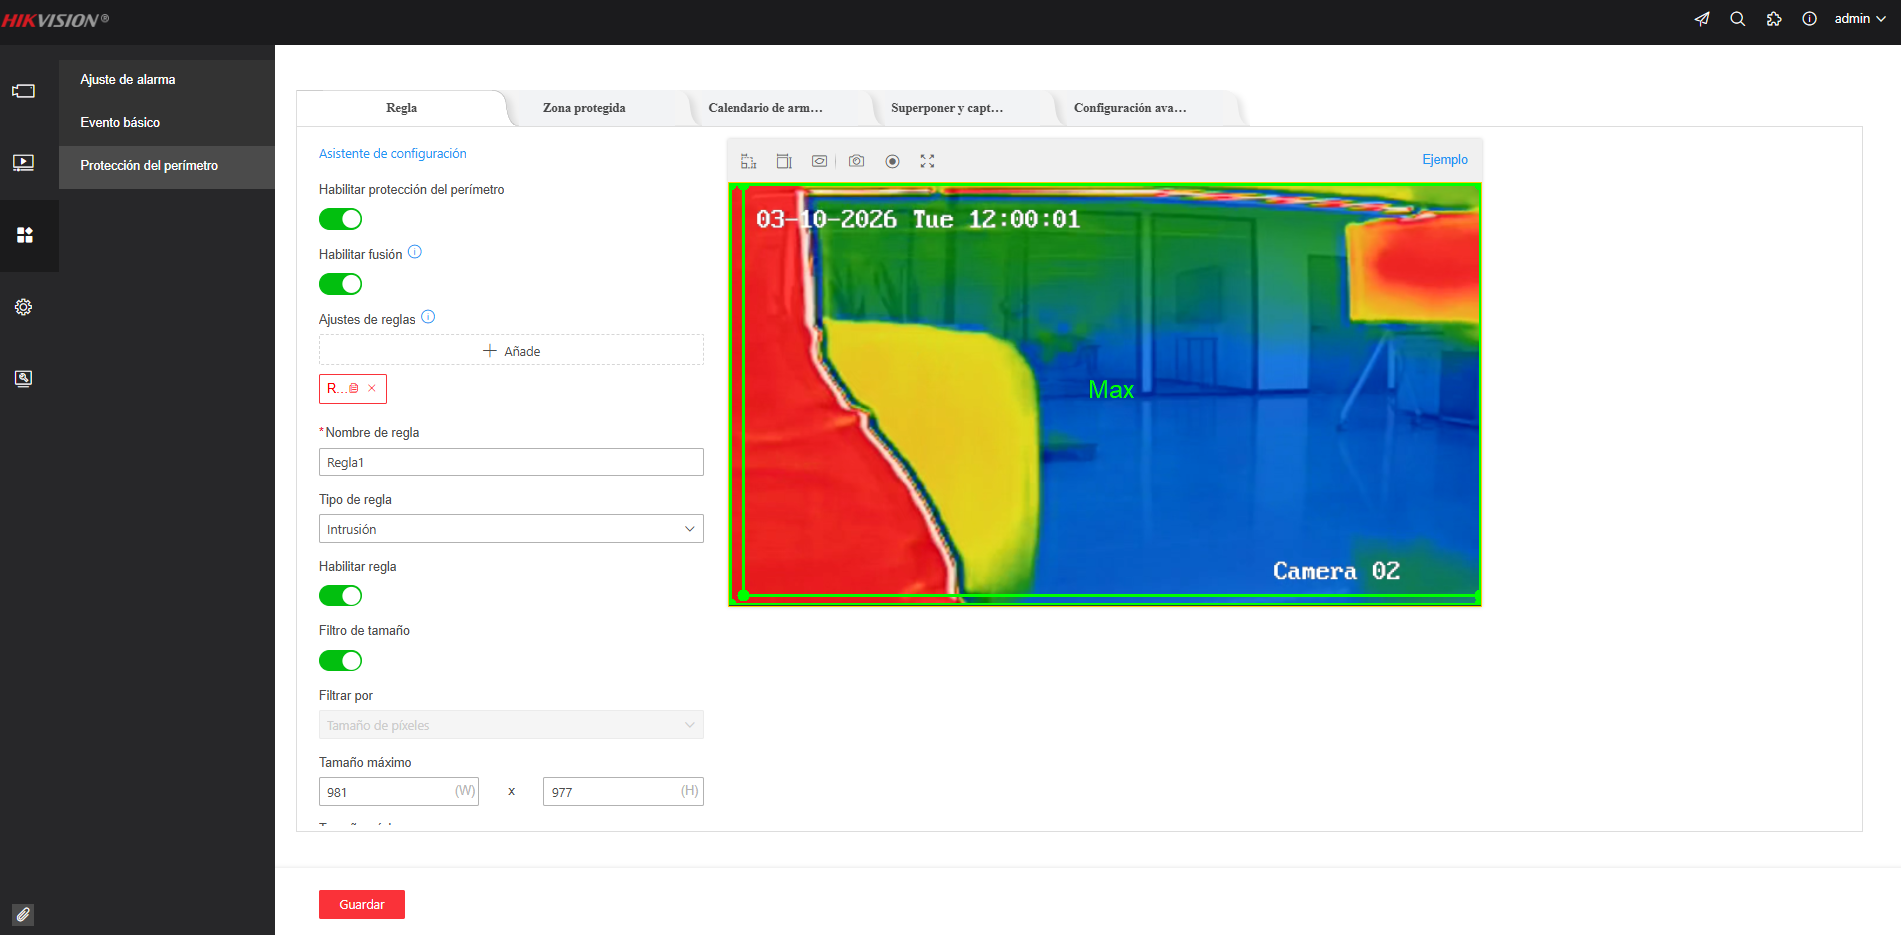The width and height of the screenshot is (1901, 935).
Task: Open fullscreen view of the video
Action: [x=927, y=161]
